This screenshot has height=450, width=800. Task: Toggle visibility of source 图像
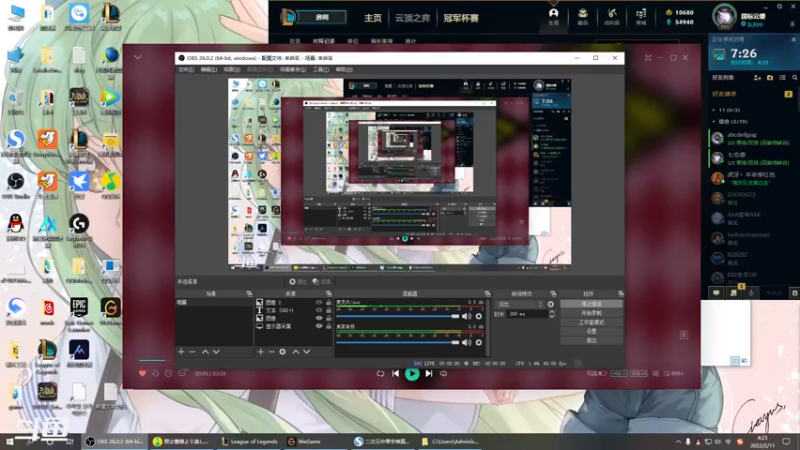(x=319, y=318)
